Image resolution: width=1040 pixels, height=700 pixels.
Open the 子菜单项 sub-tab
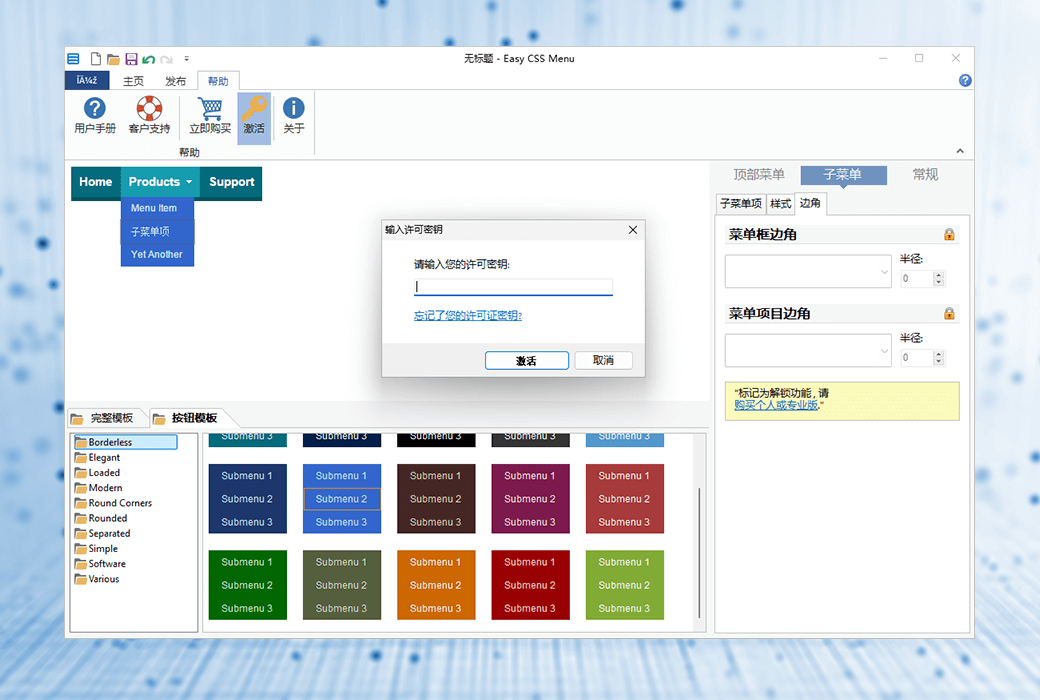coord(741,204)
